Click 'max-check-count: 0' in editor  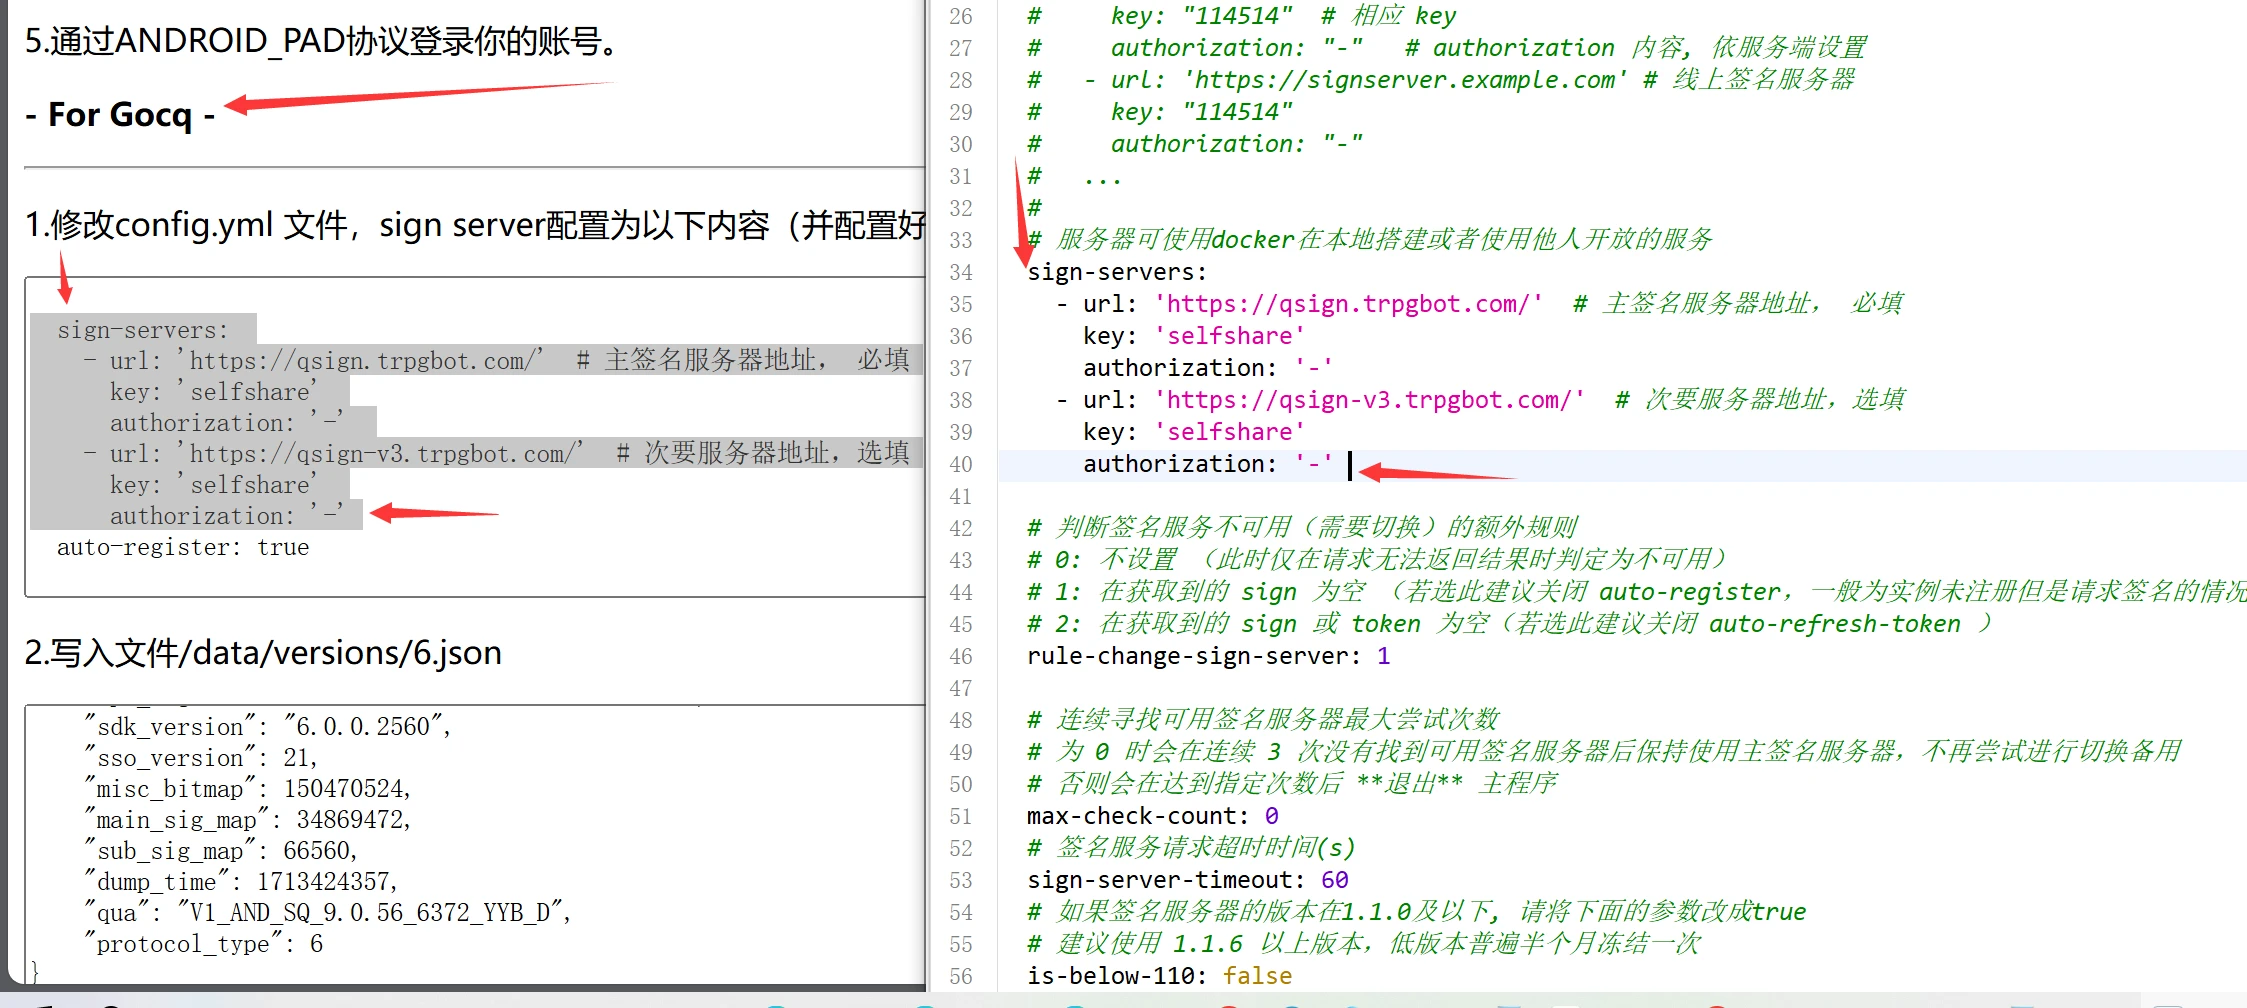1153,816
